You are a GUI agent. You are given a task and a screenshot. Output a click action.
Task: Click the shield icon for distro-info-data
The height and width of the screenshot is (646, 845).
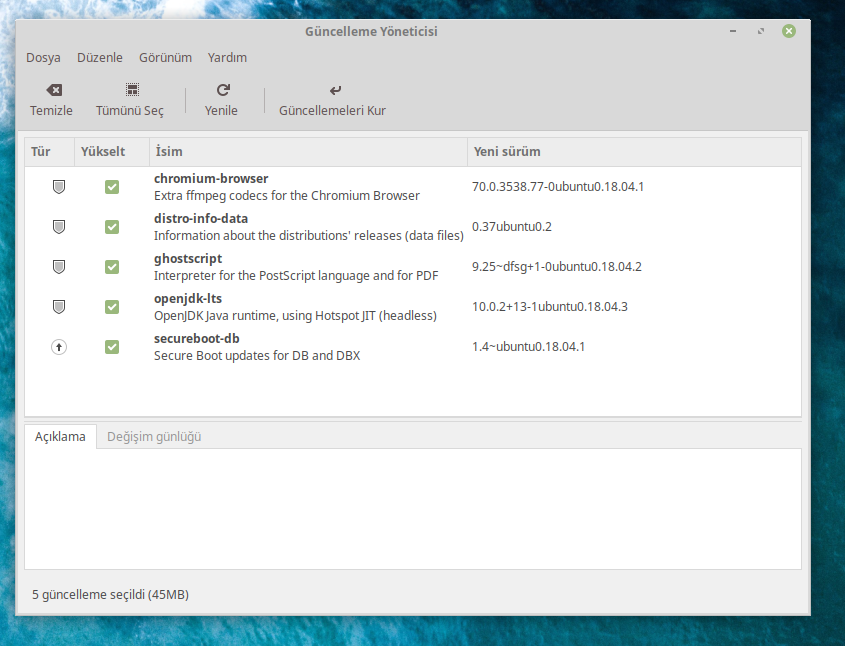point(59,227)
